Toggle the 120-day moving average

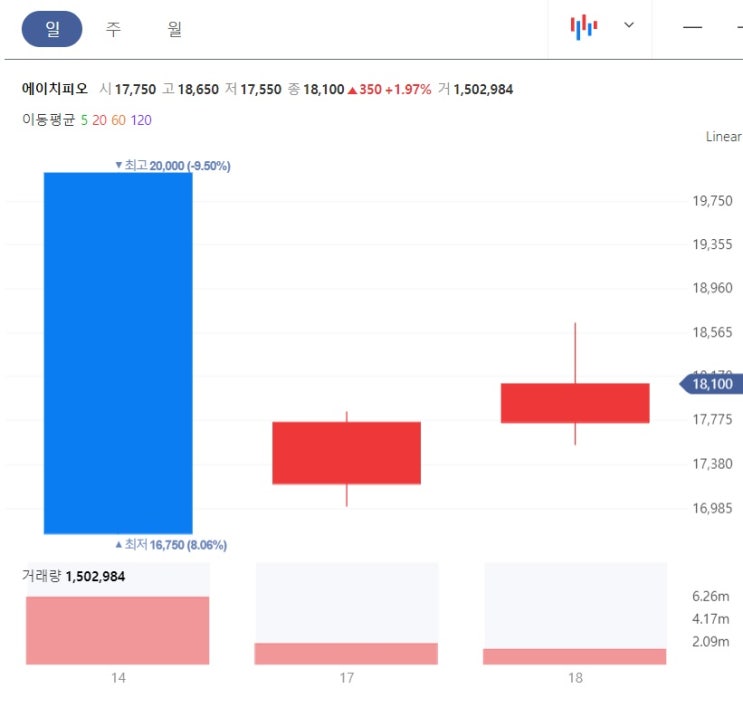[141, 120]
